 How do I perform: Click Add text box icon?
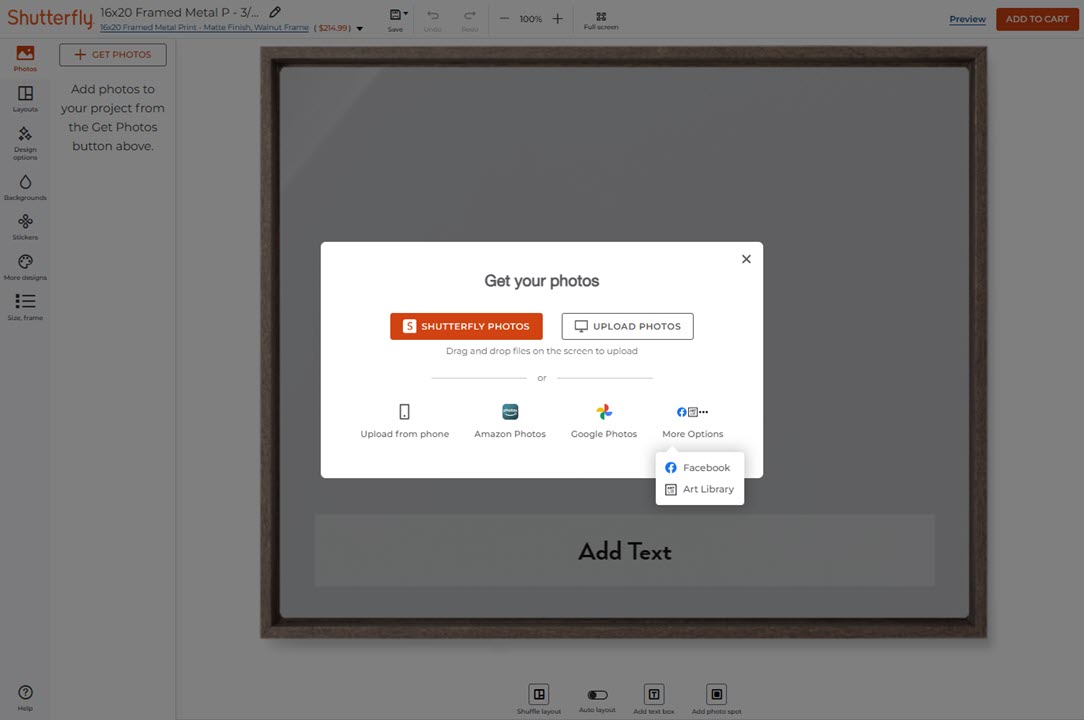tap(653, 699)
